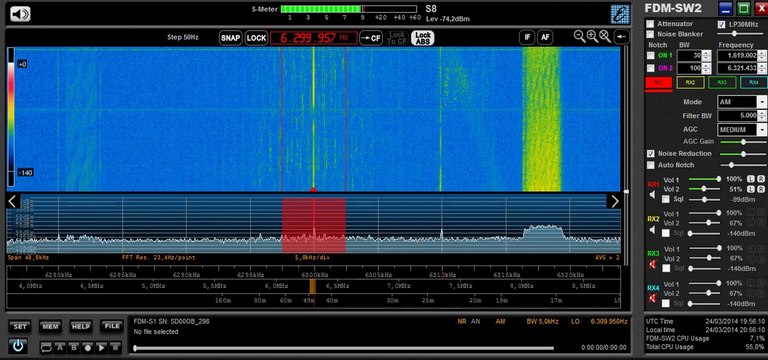This screenshot has height=360, width=768.
Task: Enable the Attenuator checkbox
Action: 650,24
